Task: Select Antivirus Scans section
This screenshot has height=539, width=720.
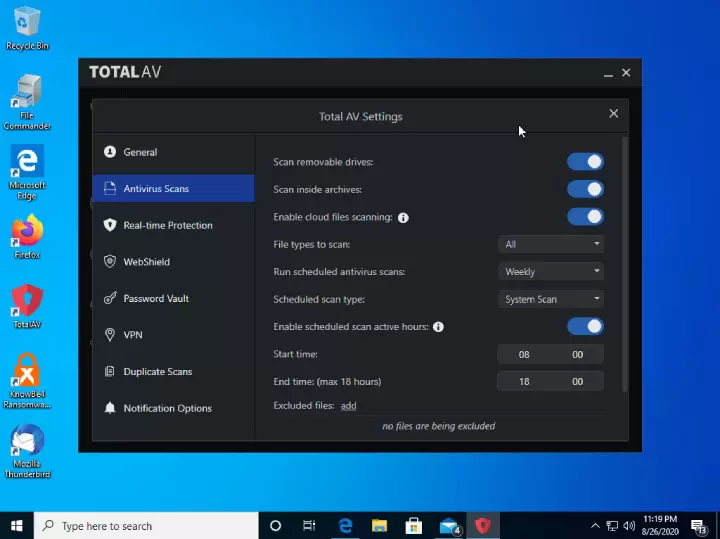Action: 173,188
